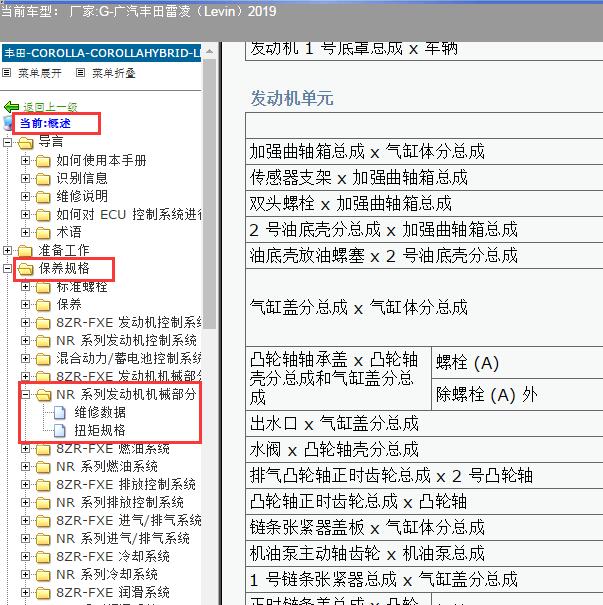The width and height of the screenshot is (603, 605).
Task: Expand the 识别信息 node
Action: tap(25, 178)
